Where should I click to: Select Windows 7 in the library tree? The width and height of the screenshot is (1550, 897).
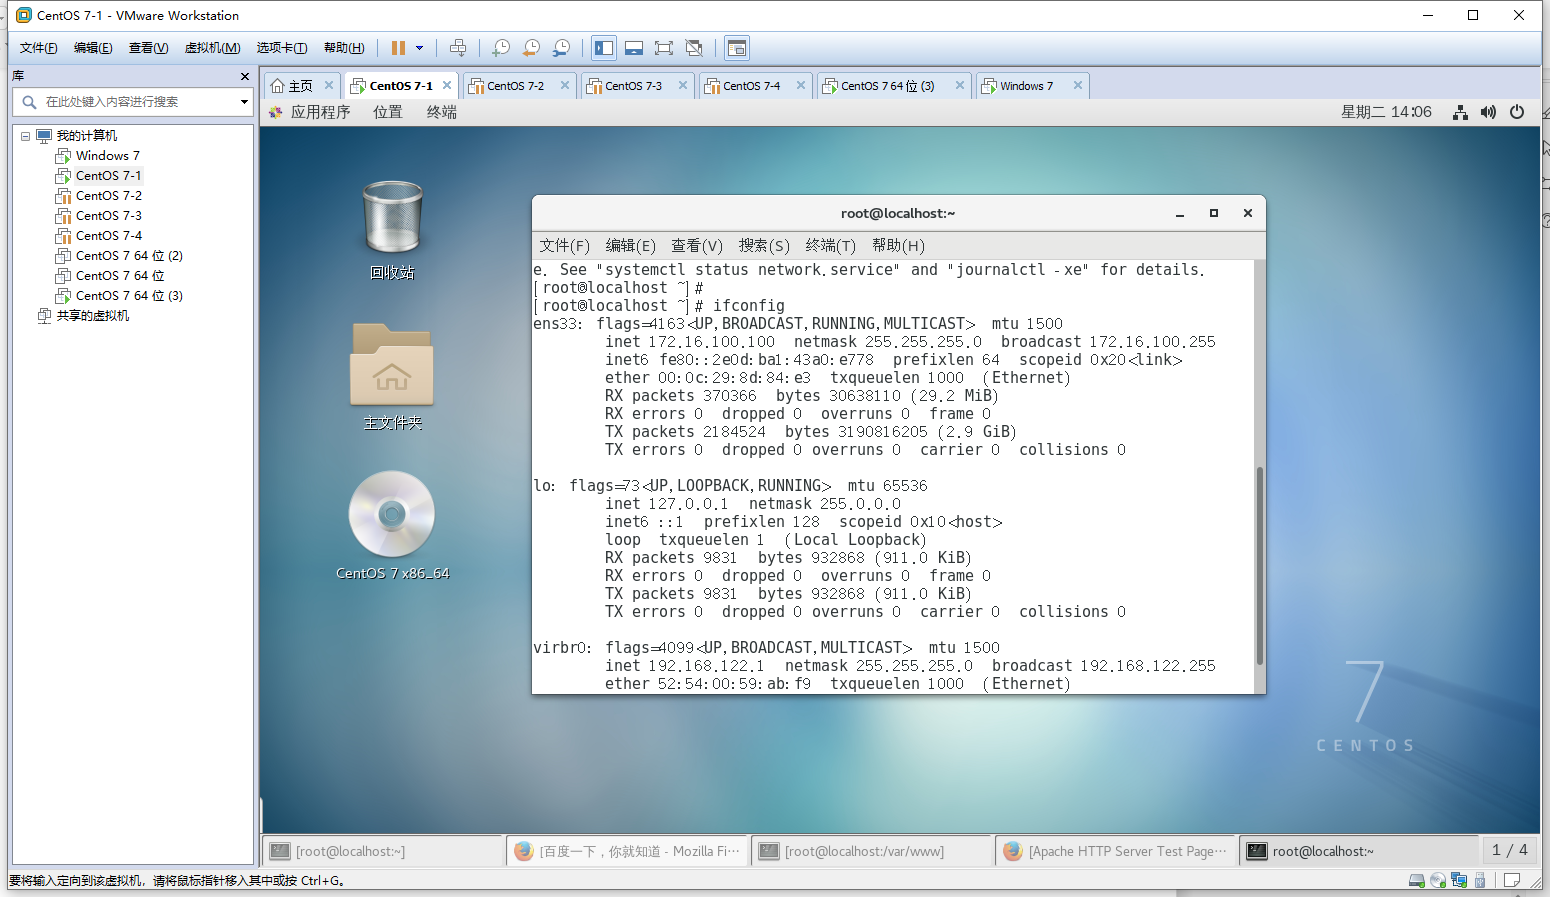pos(98,156)
